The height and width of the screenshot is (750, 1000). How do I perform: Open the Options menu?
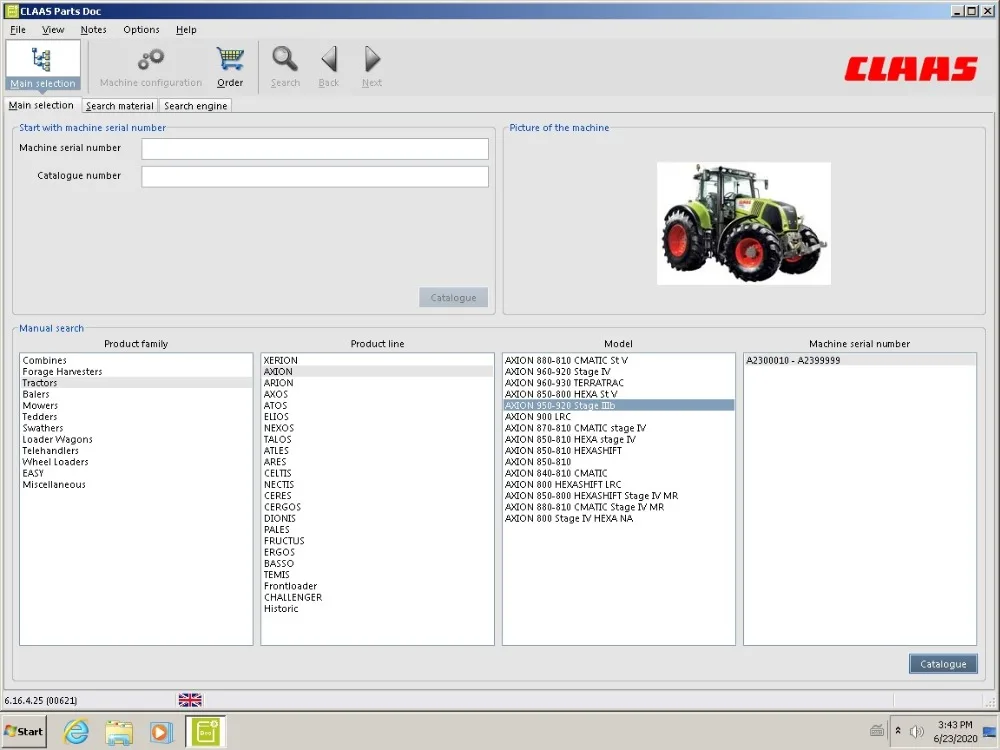pyautogui.click(x=141, y=29)
